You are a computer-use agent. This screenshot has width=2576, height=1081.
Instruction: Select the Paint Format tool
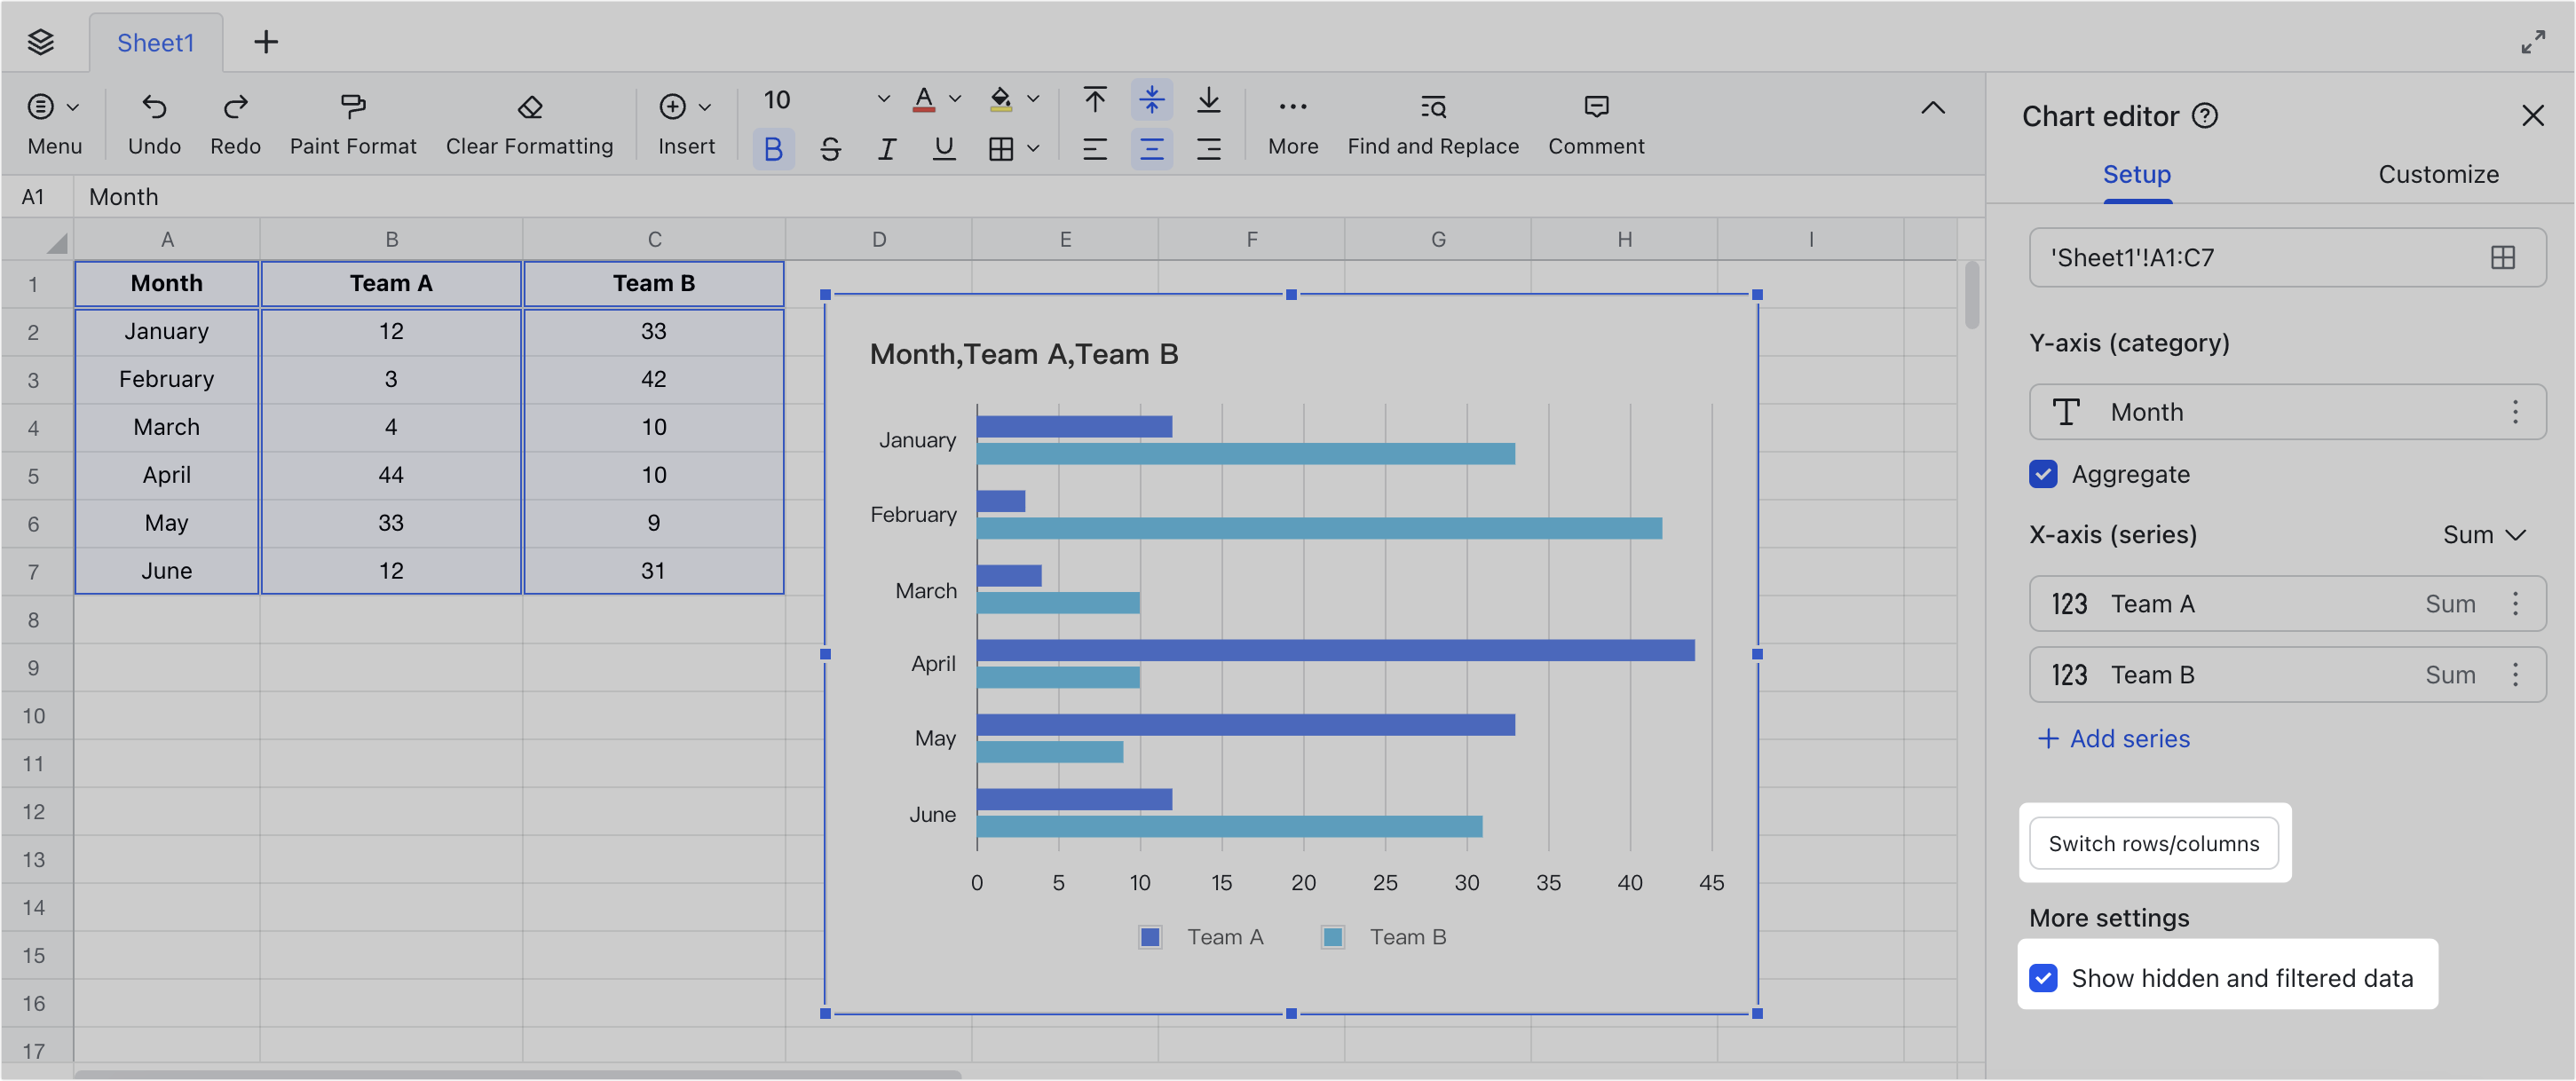352,122
